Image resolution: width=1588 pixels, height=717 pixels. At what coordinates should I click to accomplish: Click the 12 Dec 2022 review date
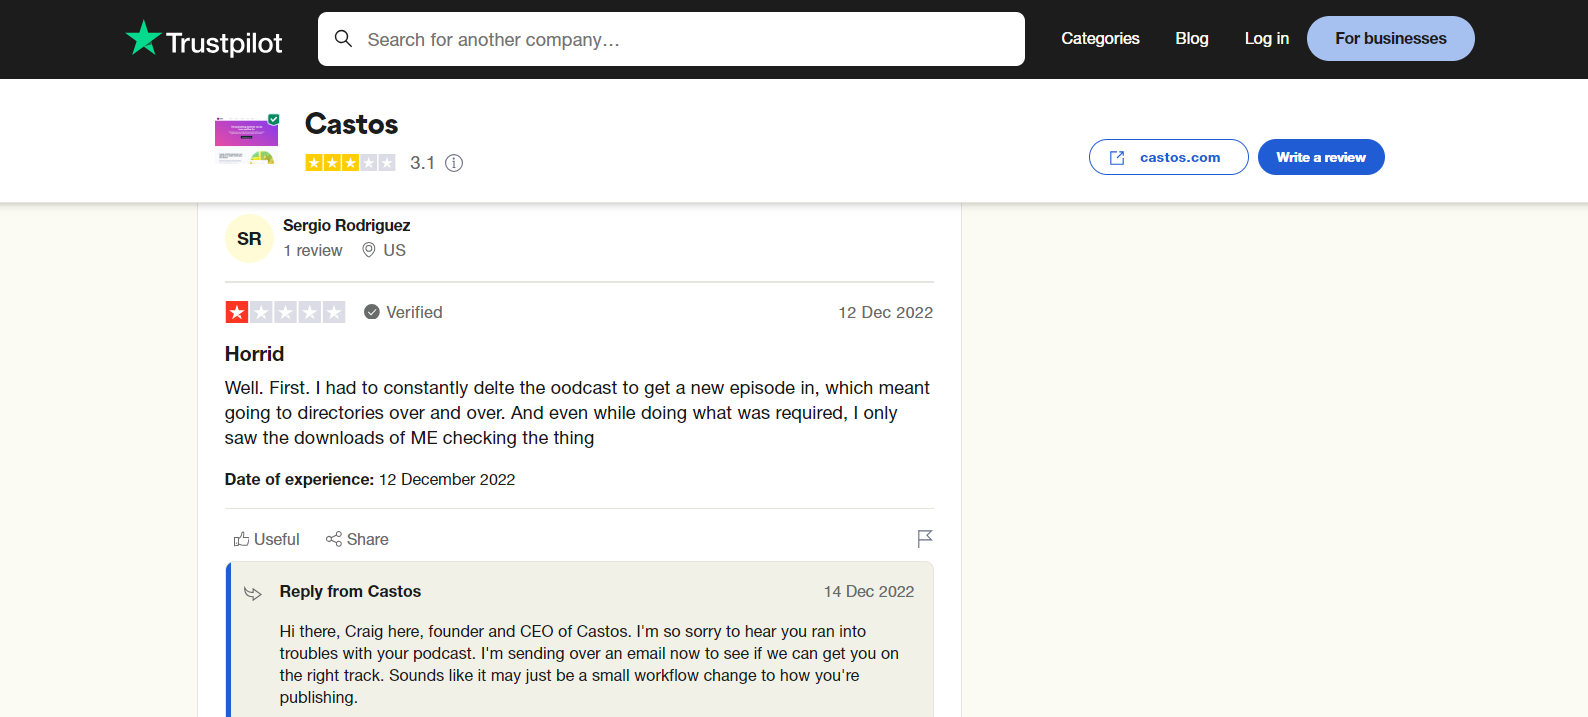(885, 312)
